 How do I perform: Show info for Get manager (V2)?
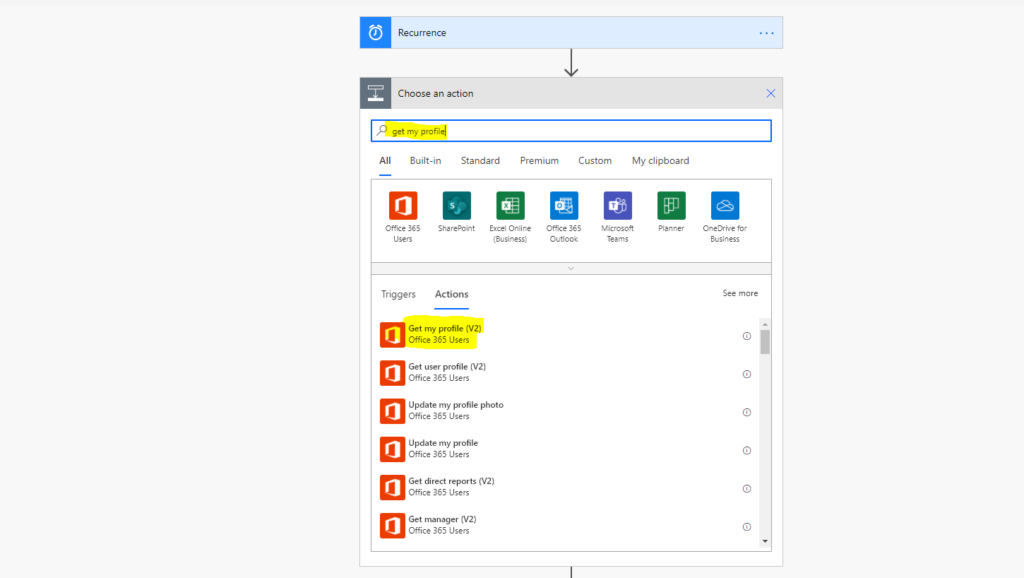(746, 527)
